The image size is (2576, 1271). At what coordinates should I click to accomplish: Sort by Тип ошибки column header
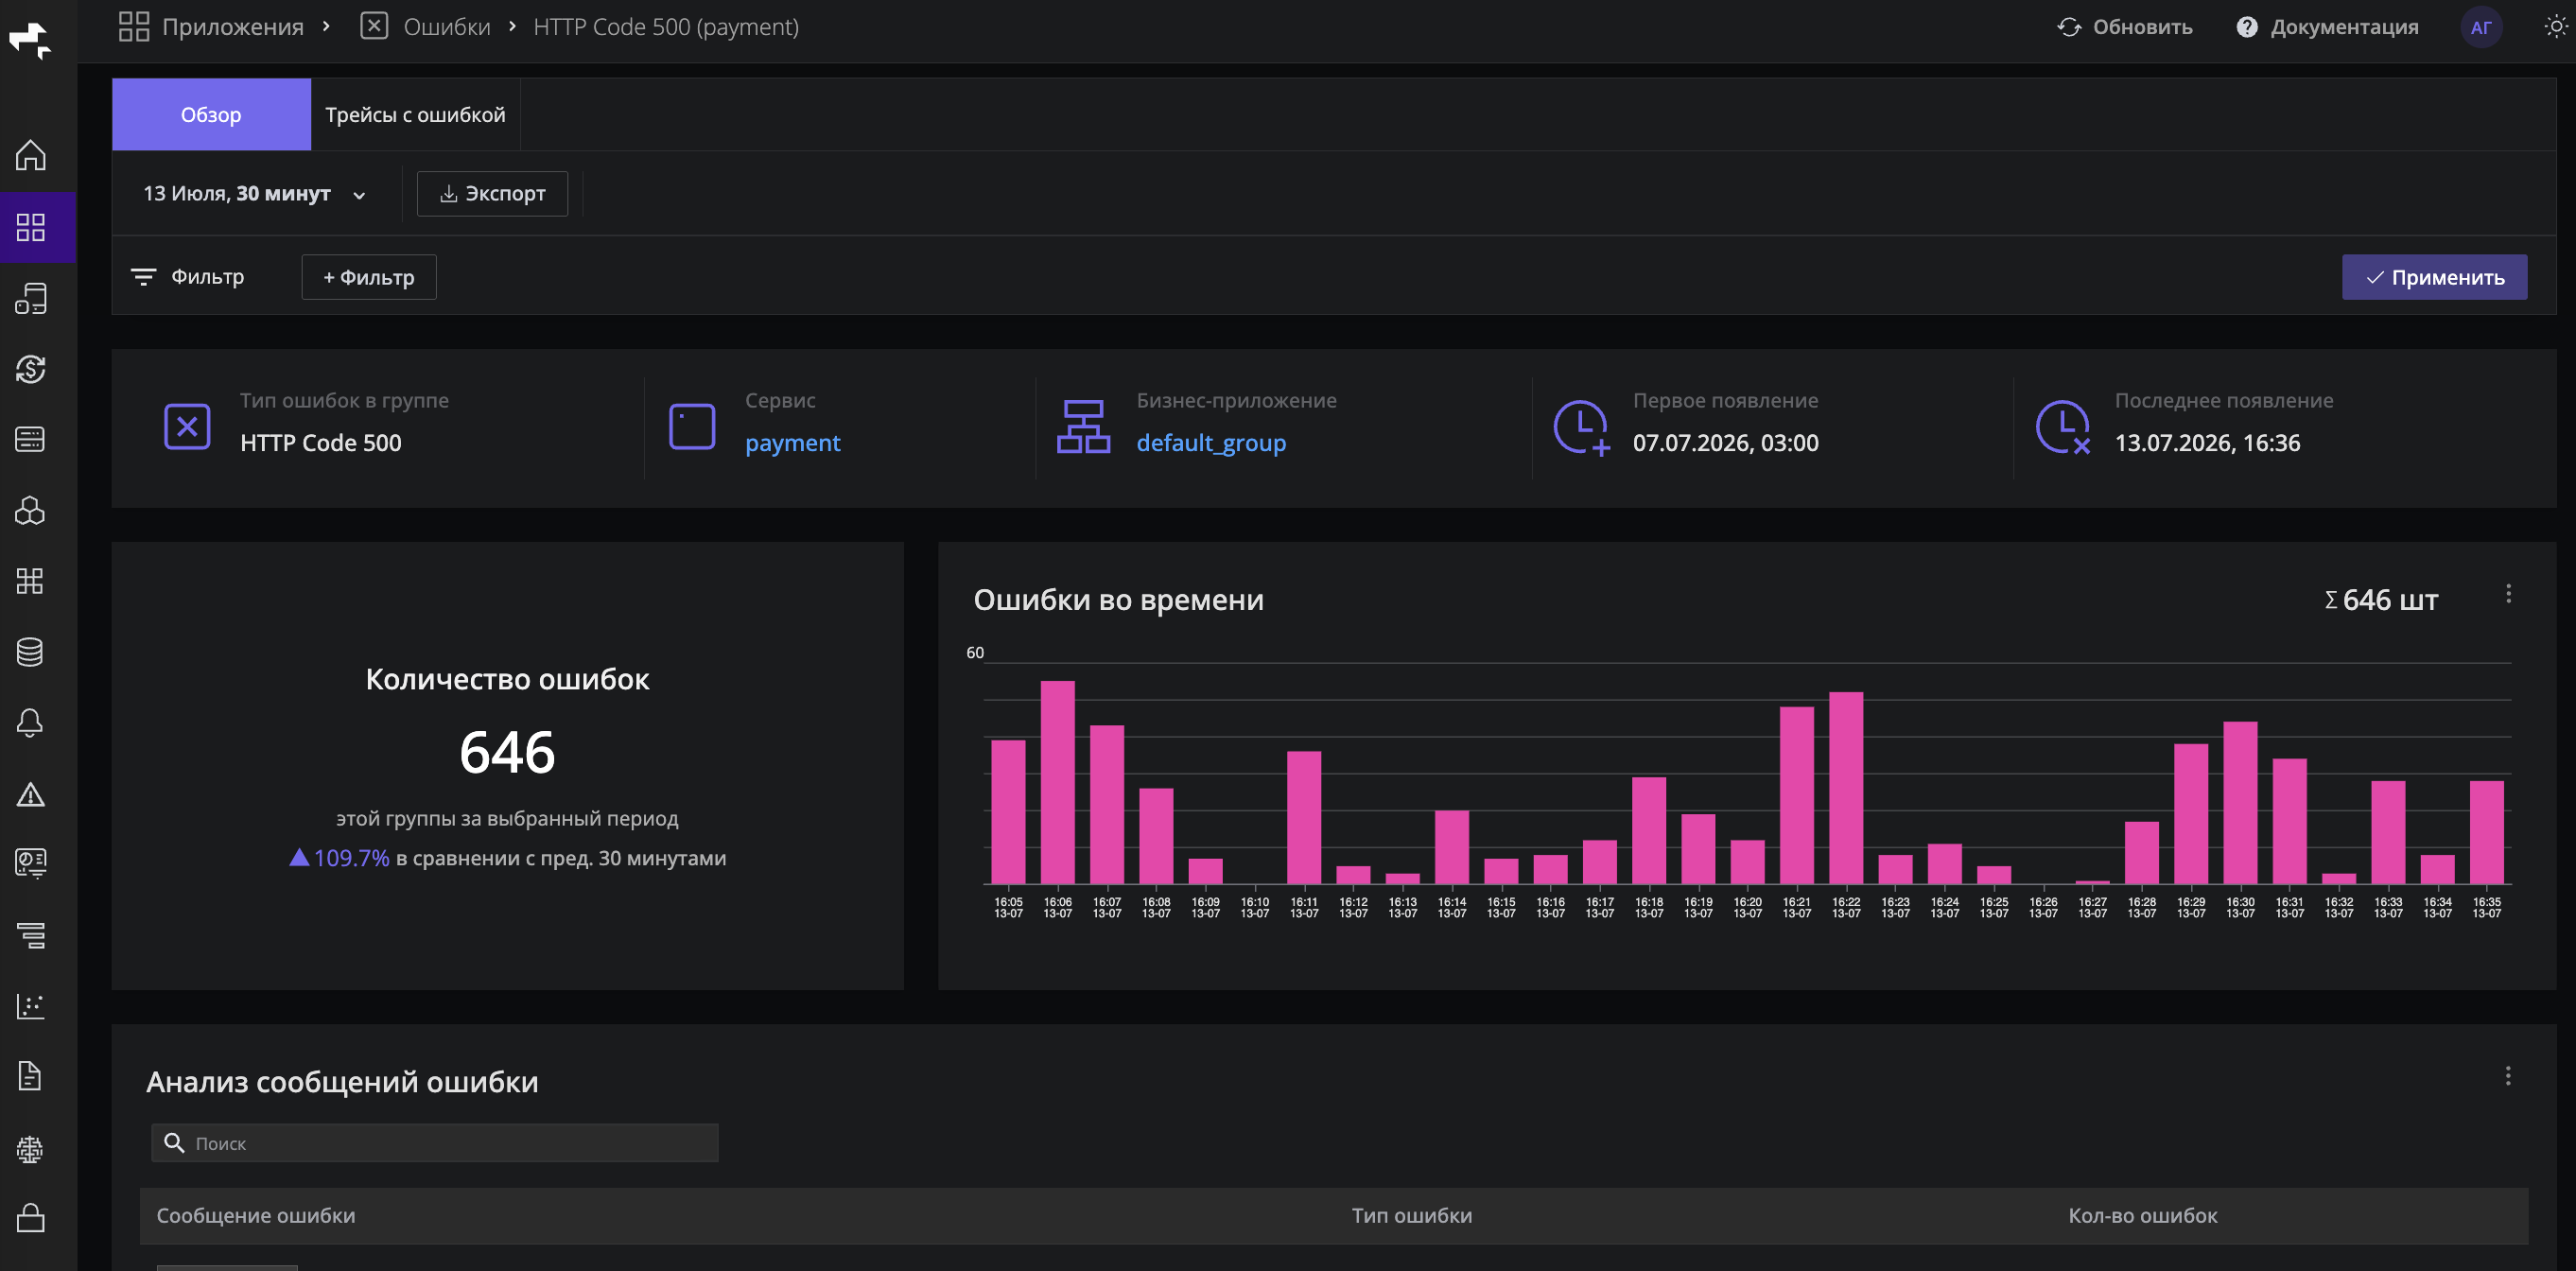1412,1216
